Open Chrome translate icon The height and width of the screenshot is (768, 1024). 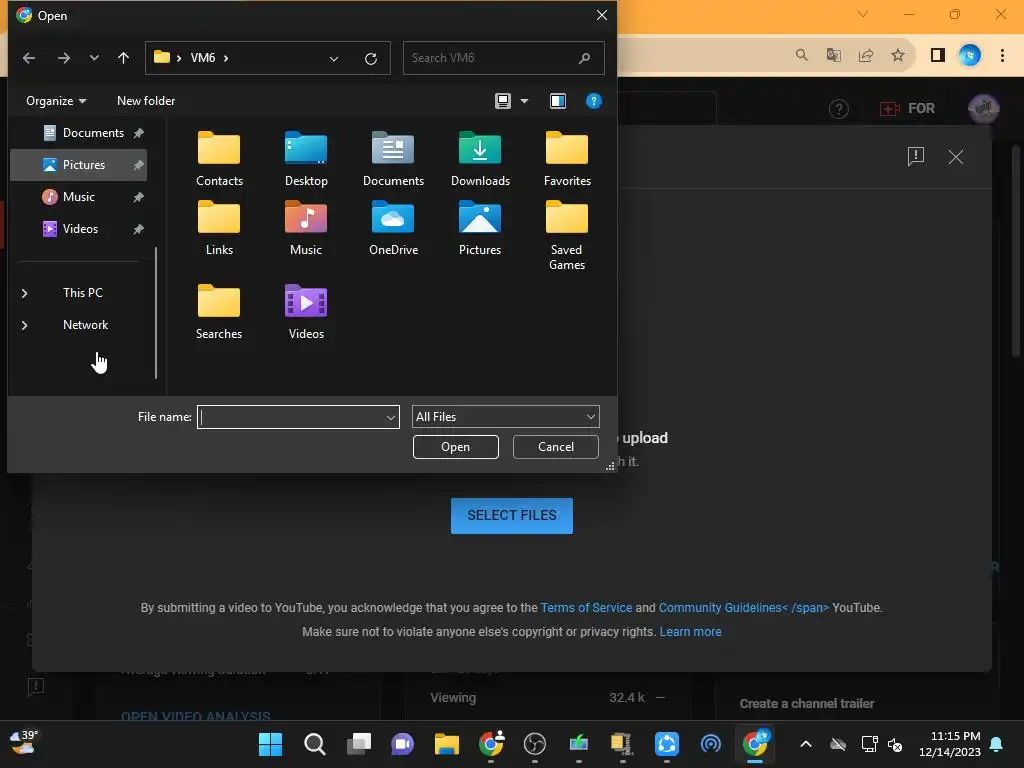pyautogui.click(x=833, y=56)
